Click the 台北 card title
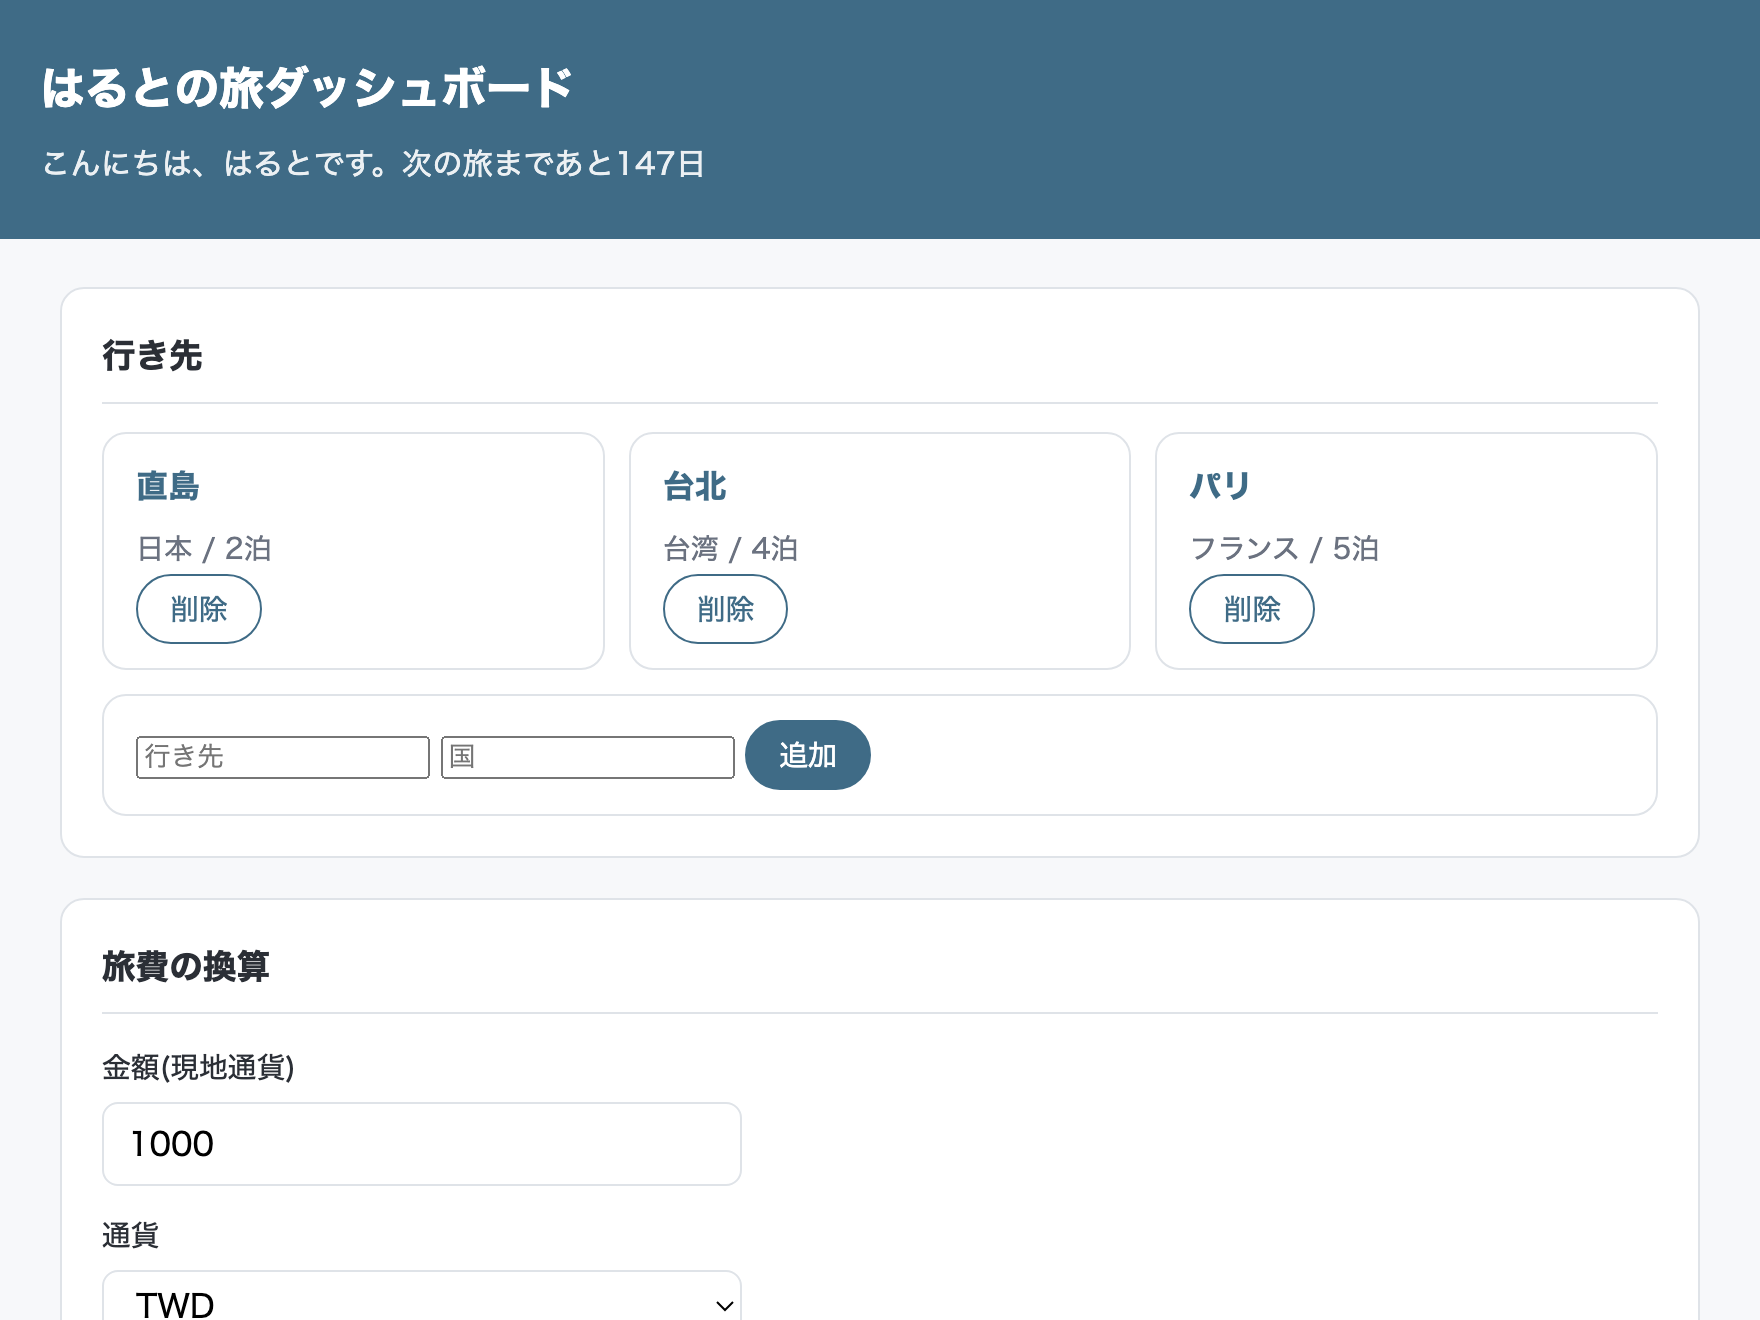Screen dimensions: 1760x1320 click(695, 486)
